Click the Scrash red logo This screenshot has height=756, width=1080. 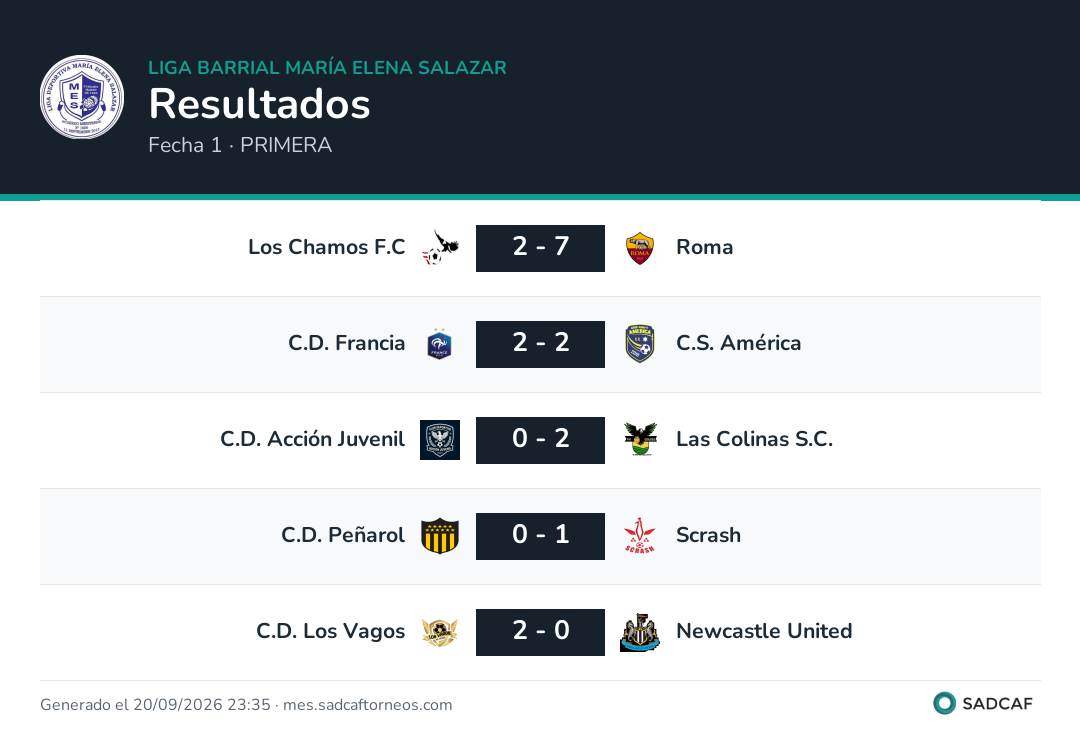click(x=640, y=536)
